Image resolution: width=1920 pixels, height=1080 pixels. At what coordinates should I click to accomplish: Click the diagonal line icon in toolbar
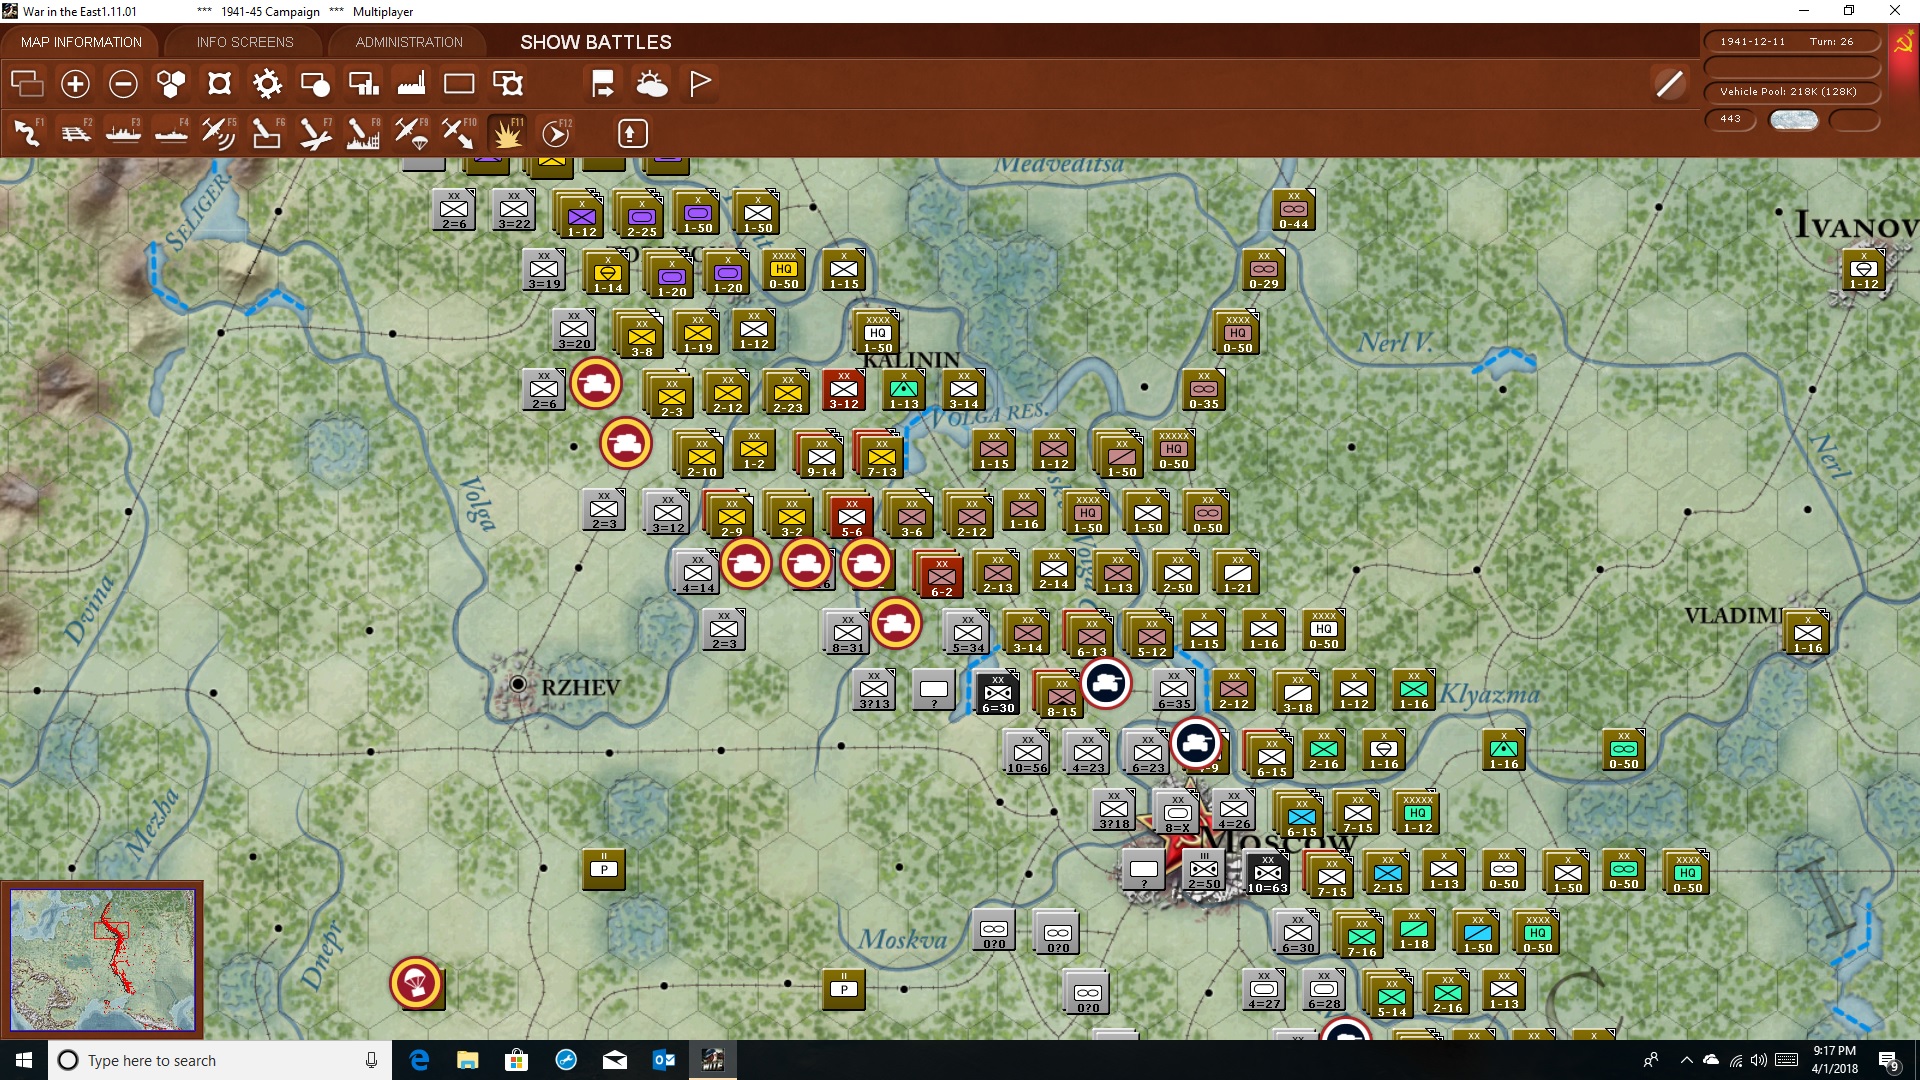tap(1669, 84)
